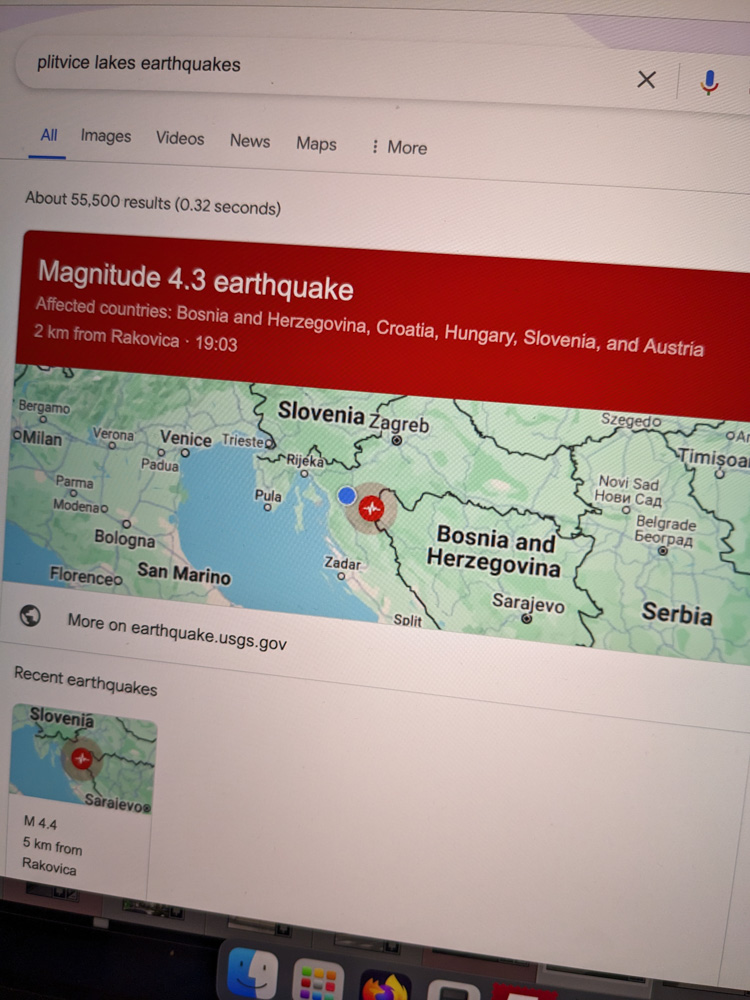This screenshot has width=750, height=1000.
Task: Open the M 4.4 recent earthquake thumbnail
Action: [x=82, y=758]
